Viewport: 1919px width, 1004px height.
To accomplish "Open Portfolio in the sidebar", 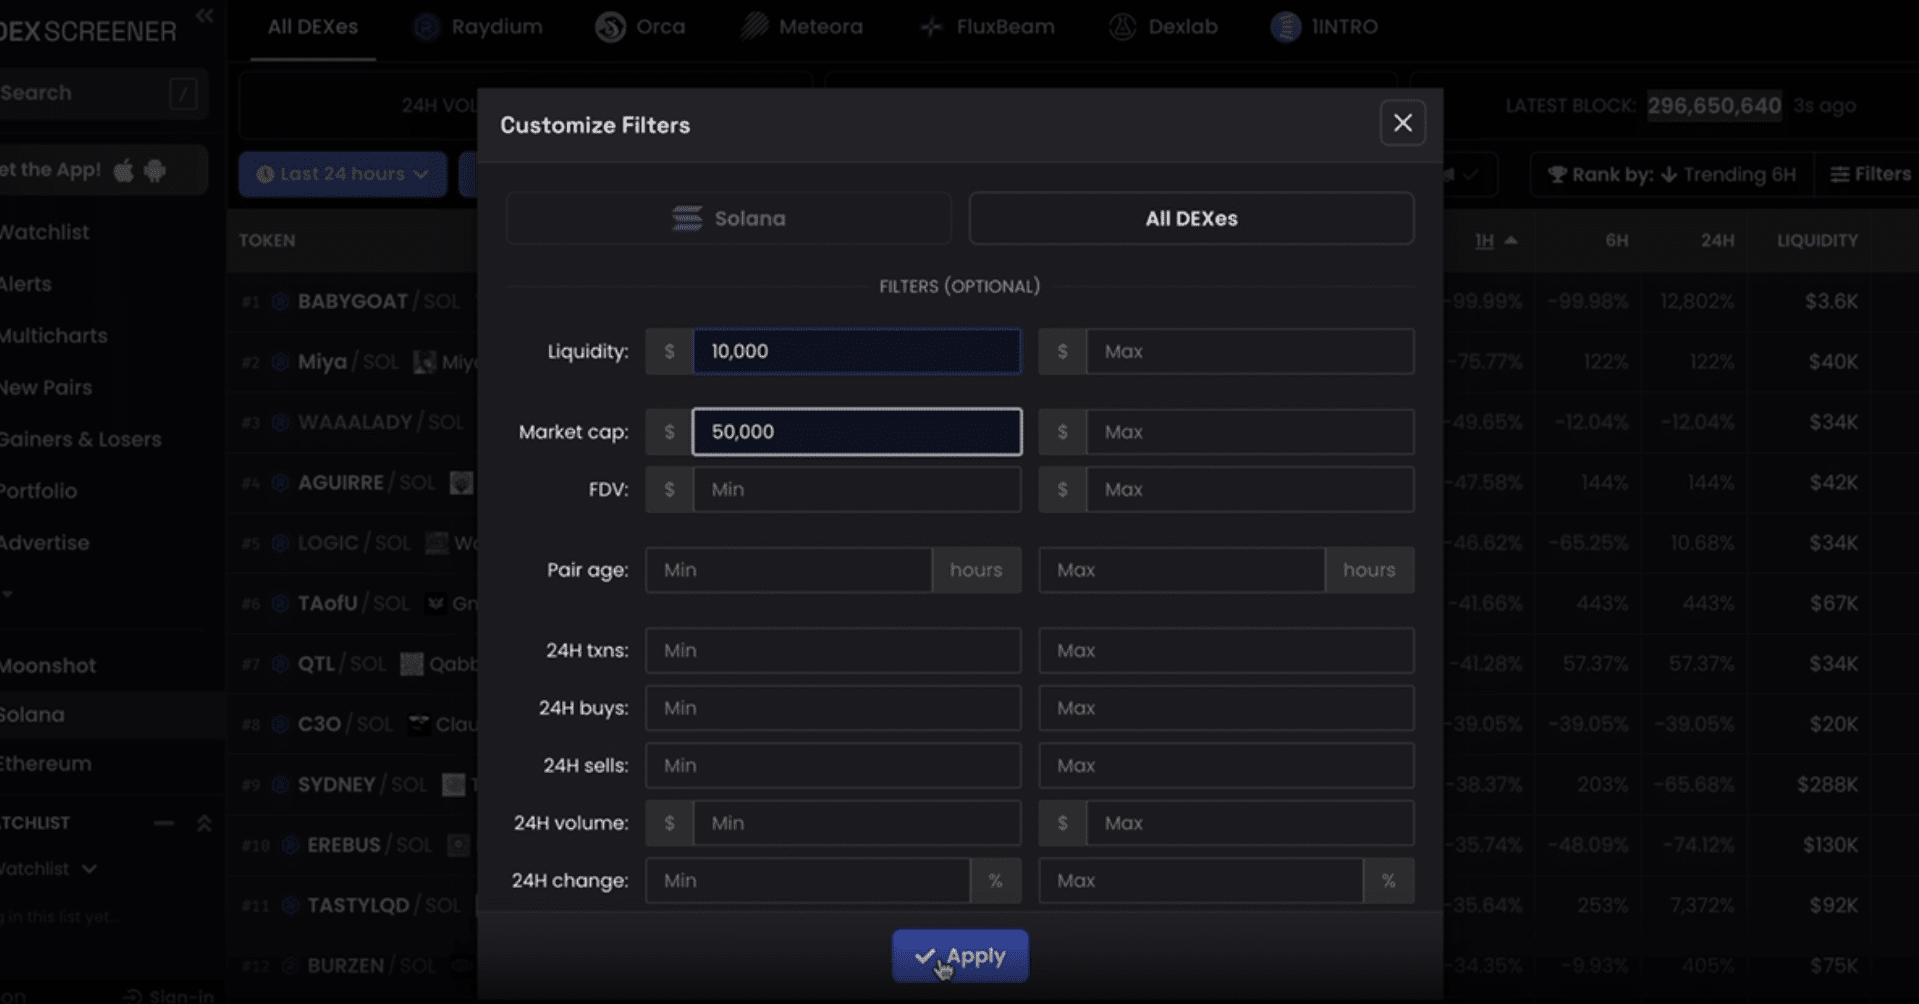I will [x=39, y=491].
